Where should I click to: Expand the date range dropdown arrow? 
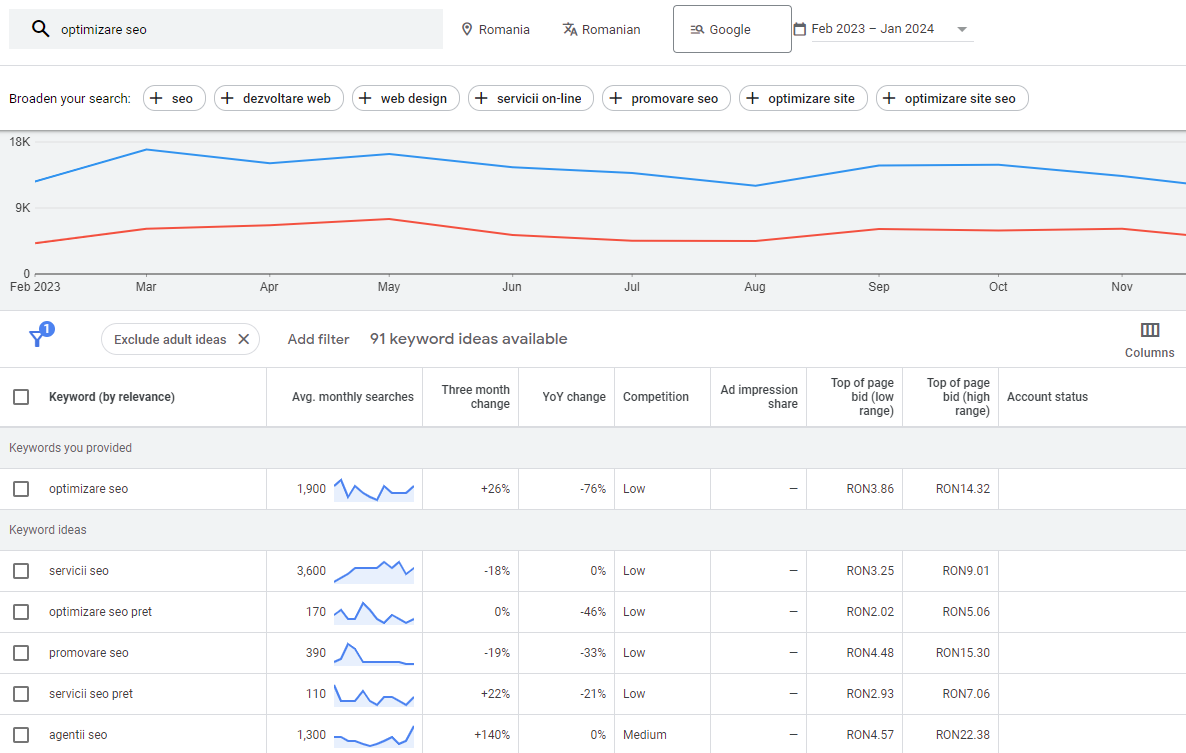962,29
